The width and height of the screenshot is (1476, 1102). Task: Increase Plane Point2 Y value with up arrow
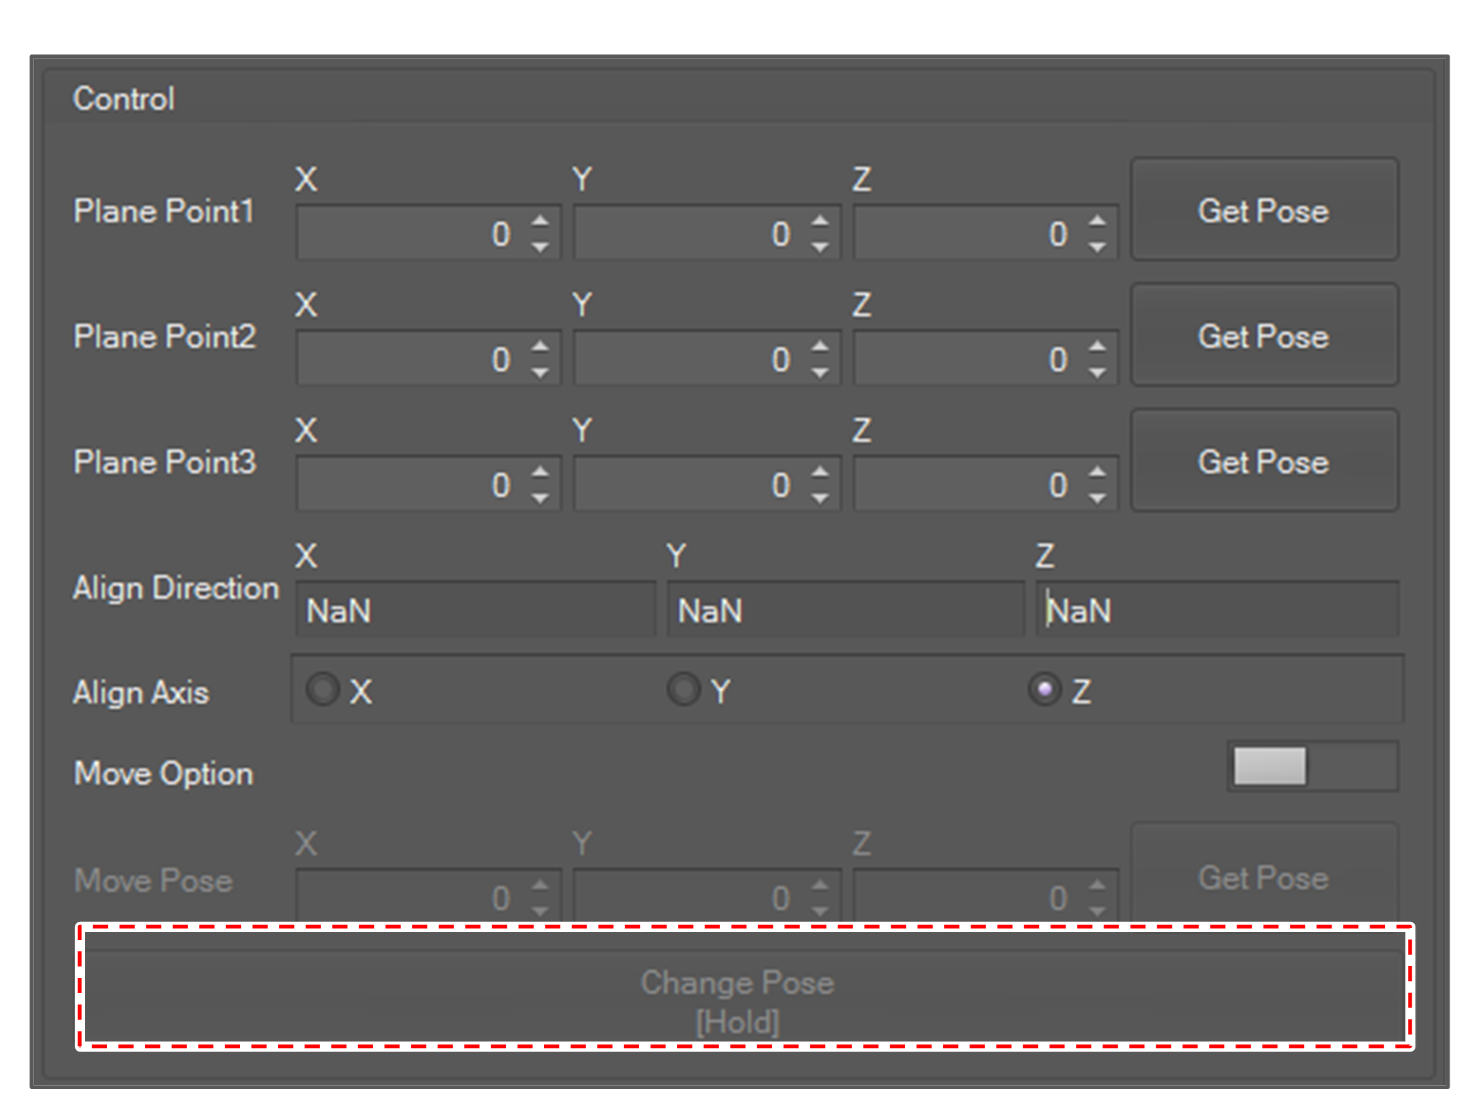tap(820, 346)
